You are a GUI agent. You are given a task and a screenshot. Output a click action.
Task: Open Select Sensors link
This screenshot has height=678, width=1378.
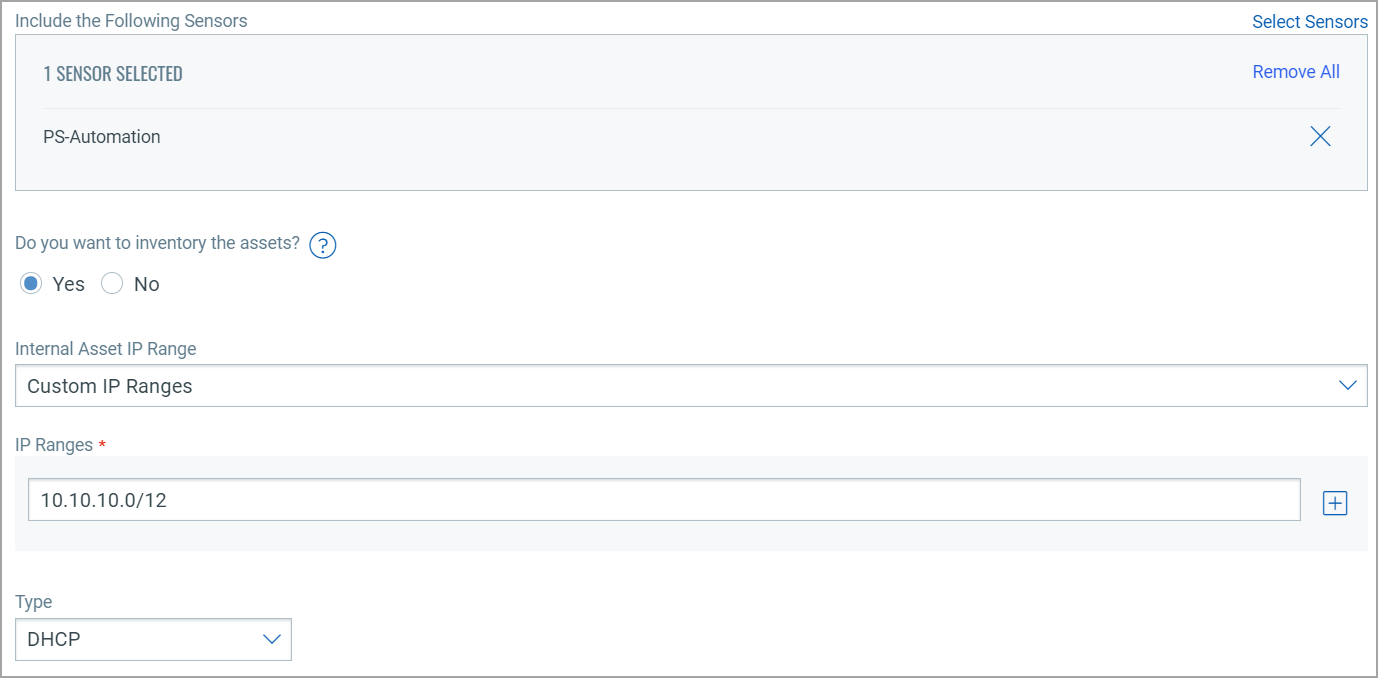(x=1310, y=21)
